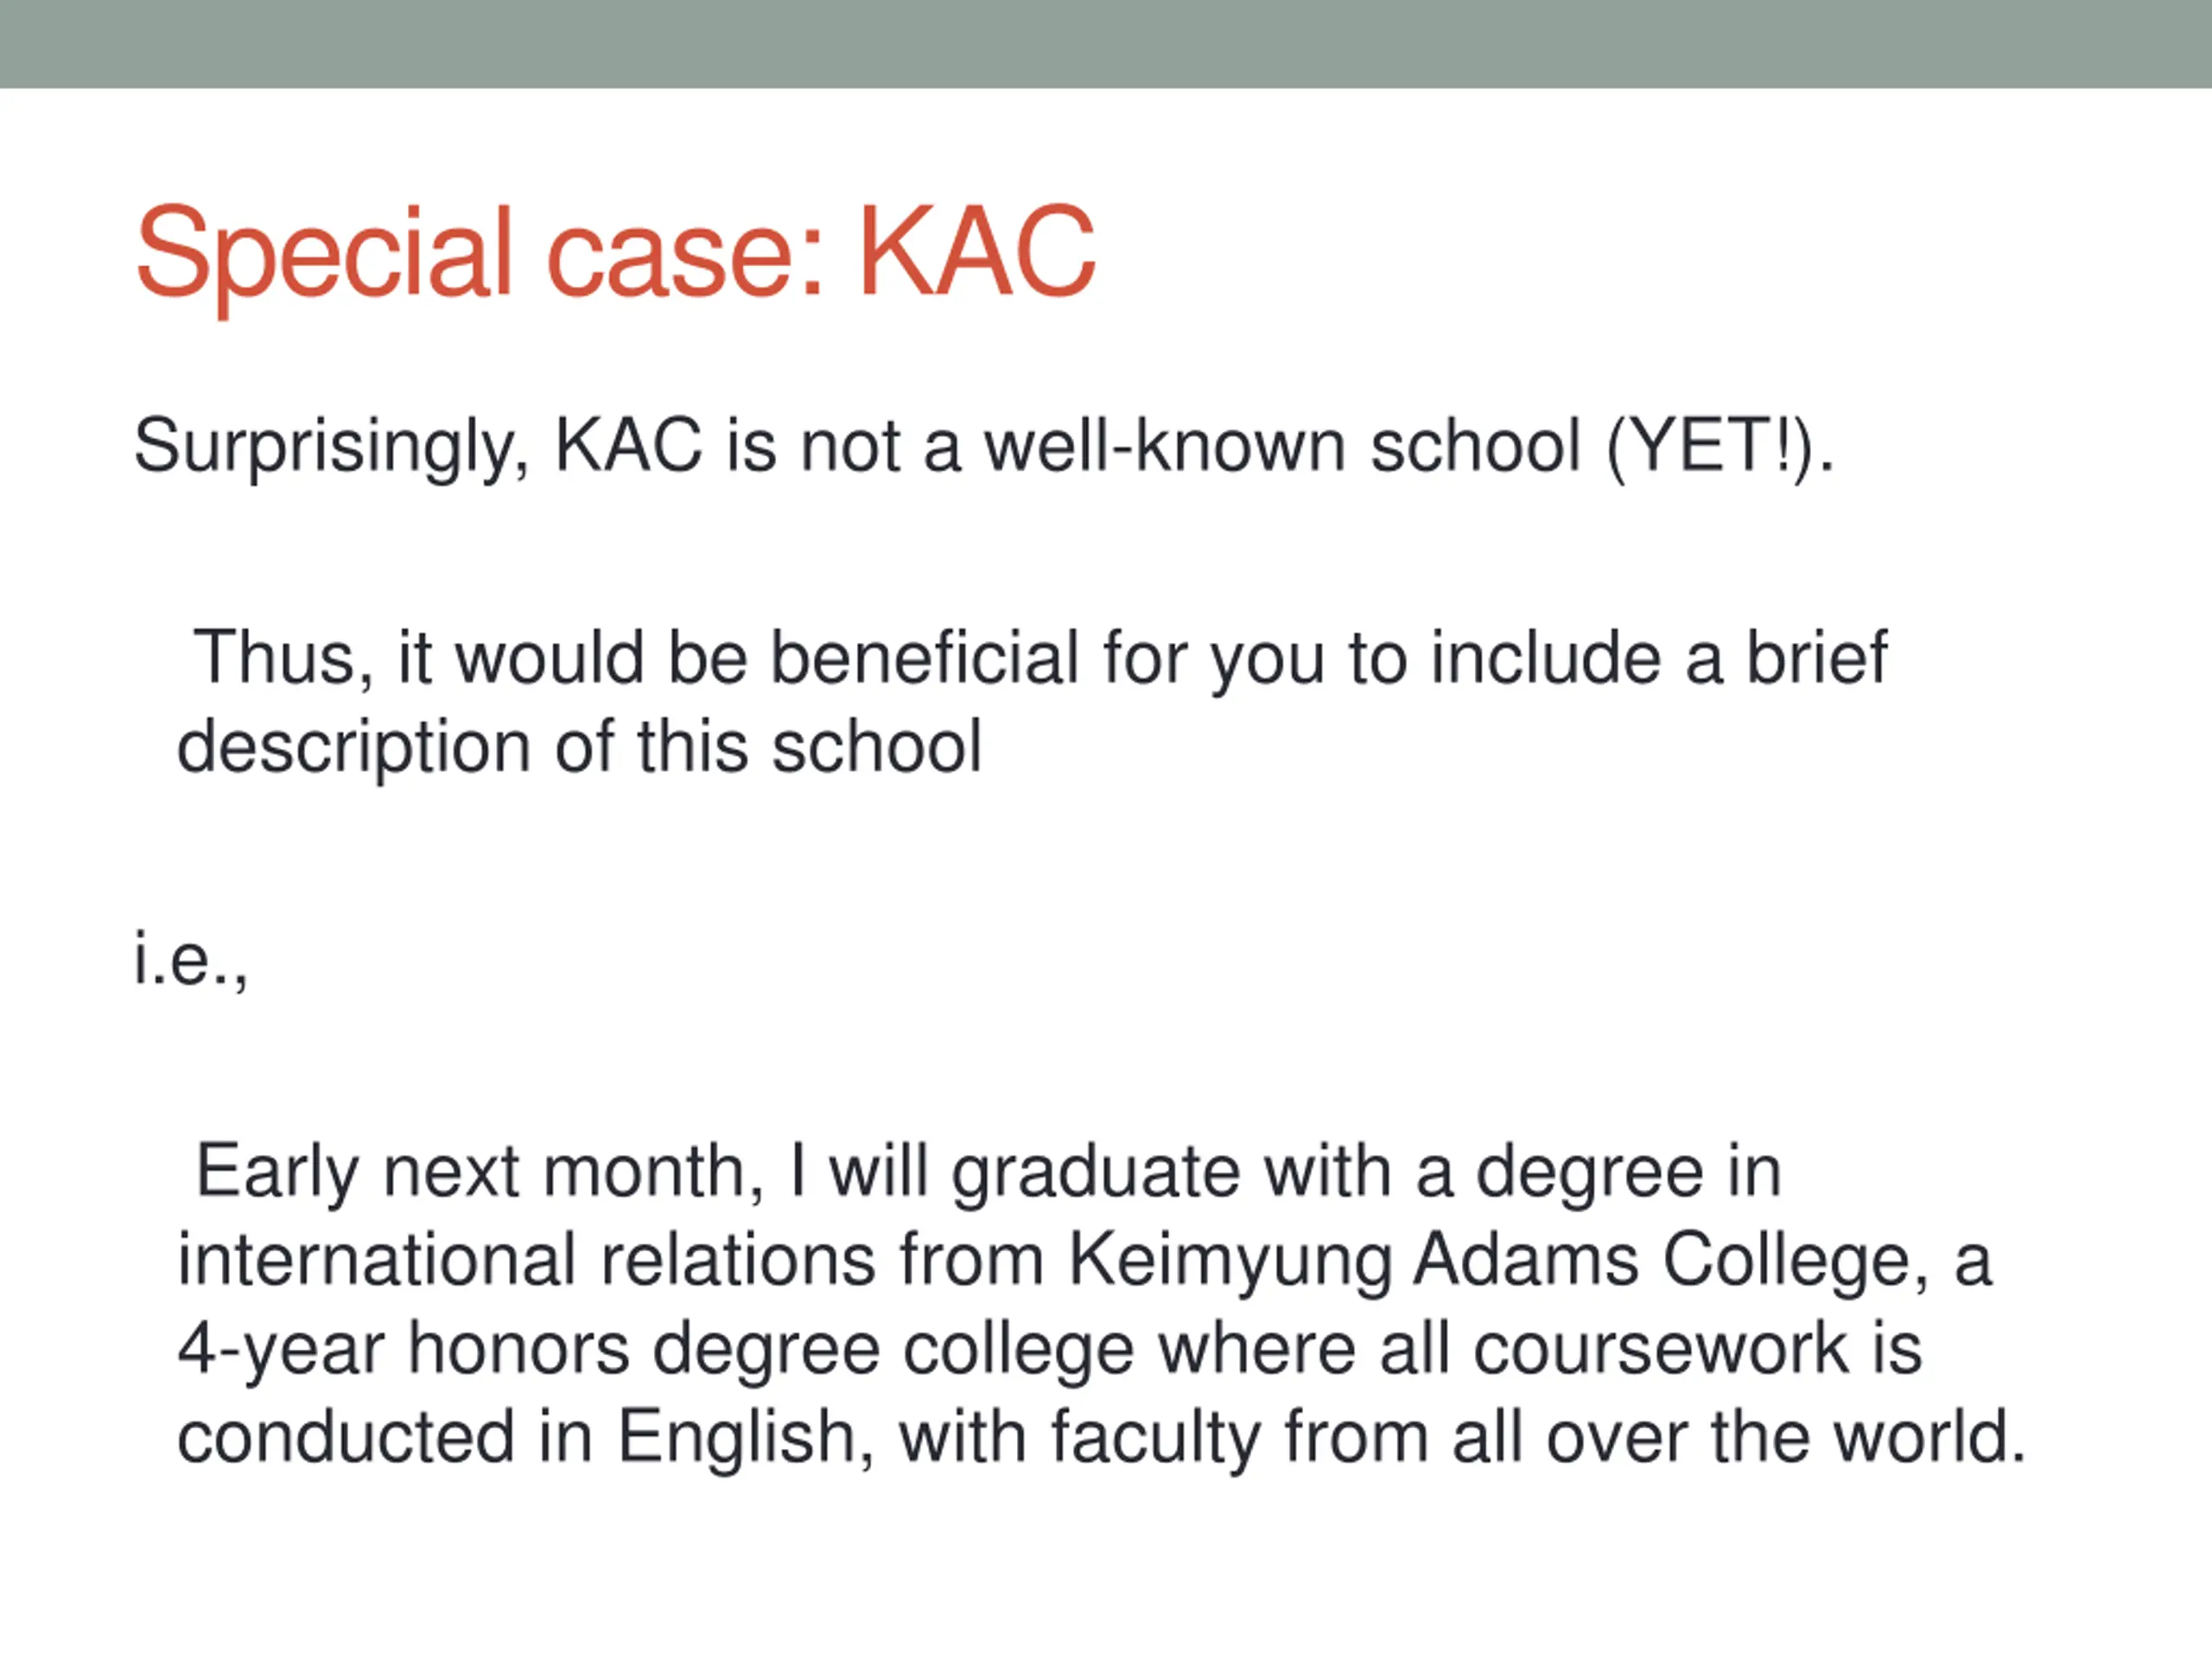
Task: Click the "4-year" text
Action: pos(280,1349)
